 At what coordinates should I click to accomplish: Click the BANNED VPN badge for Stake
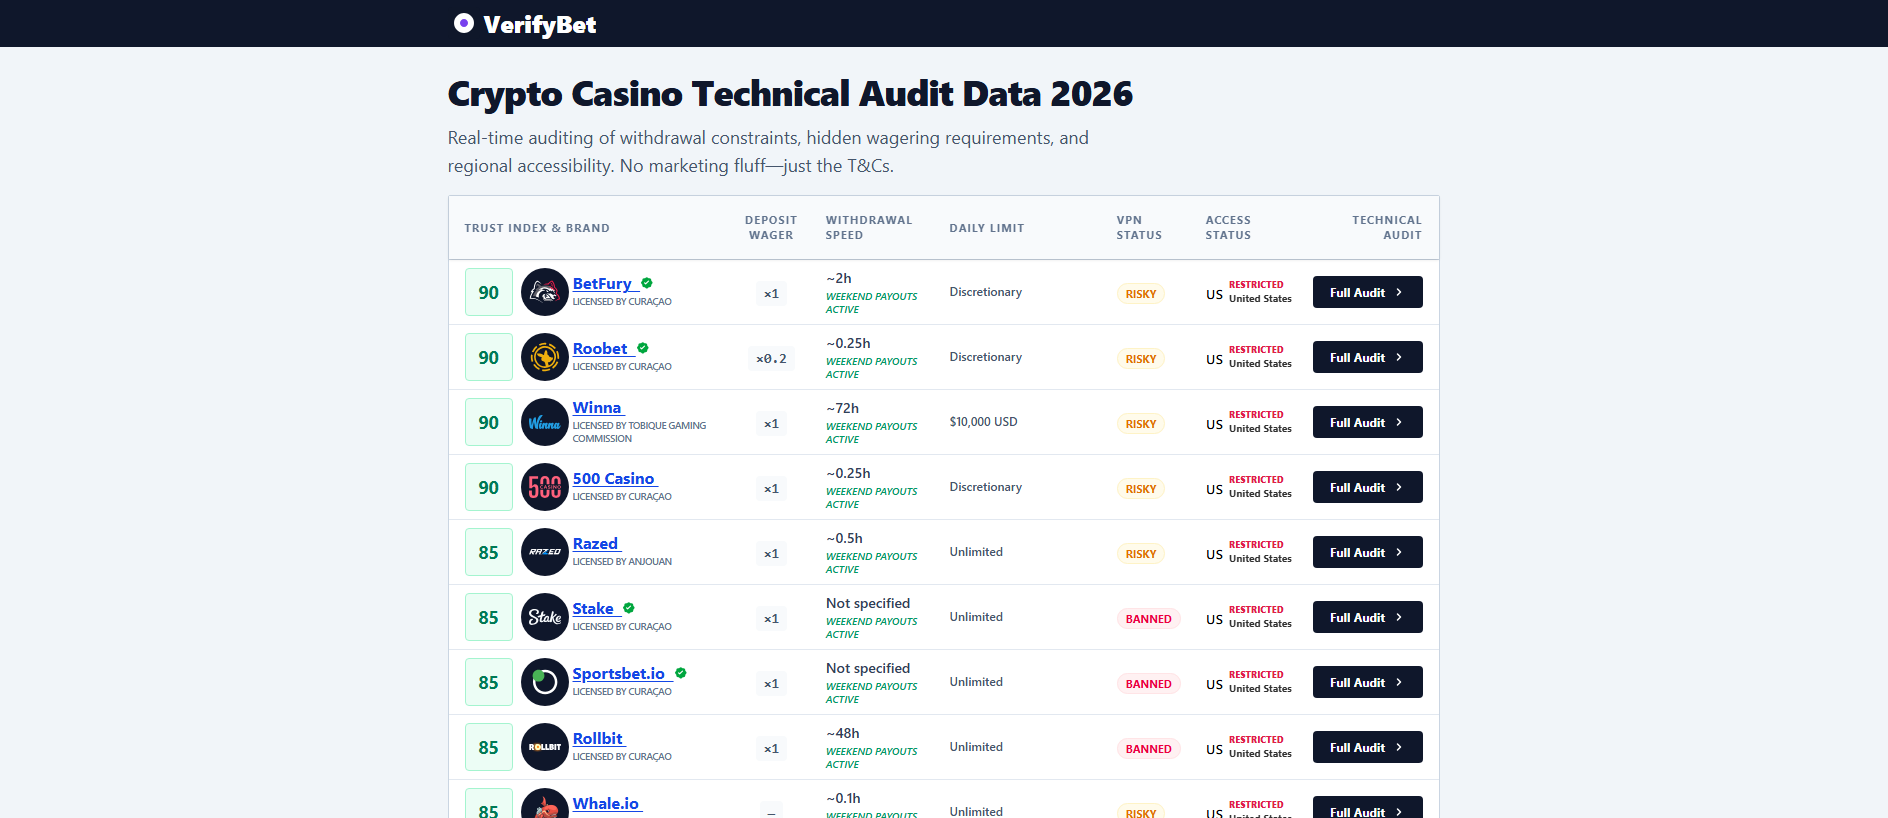click(1149, 619)
